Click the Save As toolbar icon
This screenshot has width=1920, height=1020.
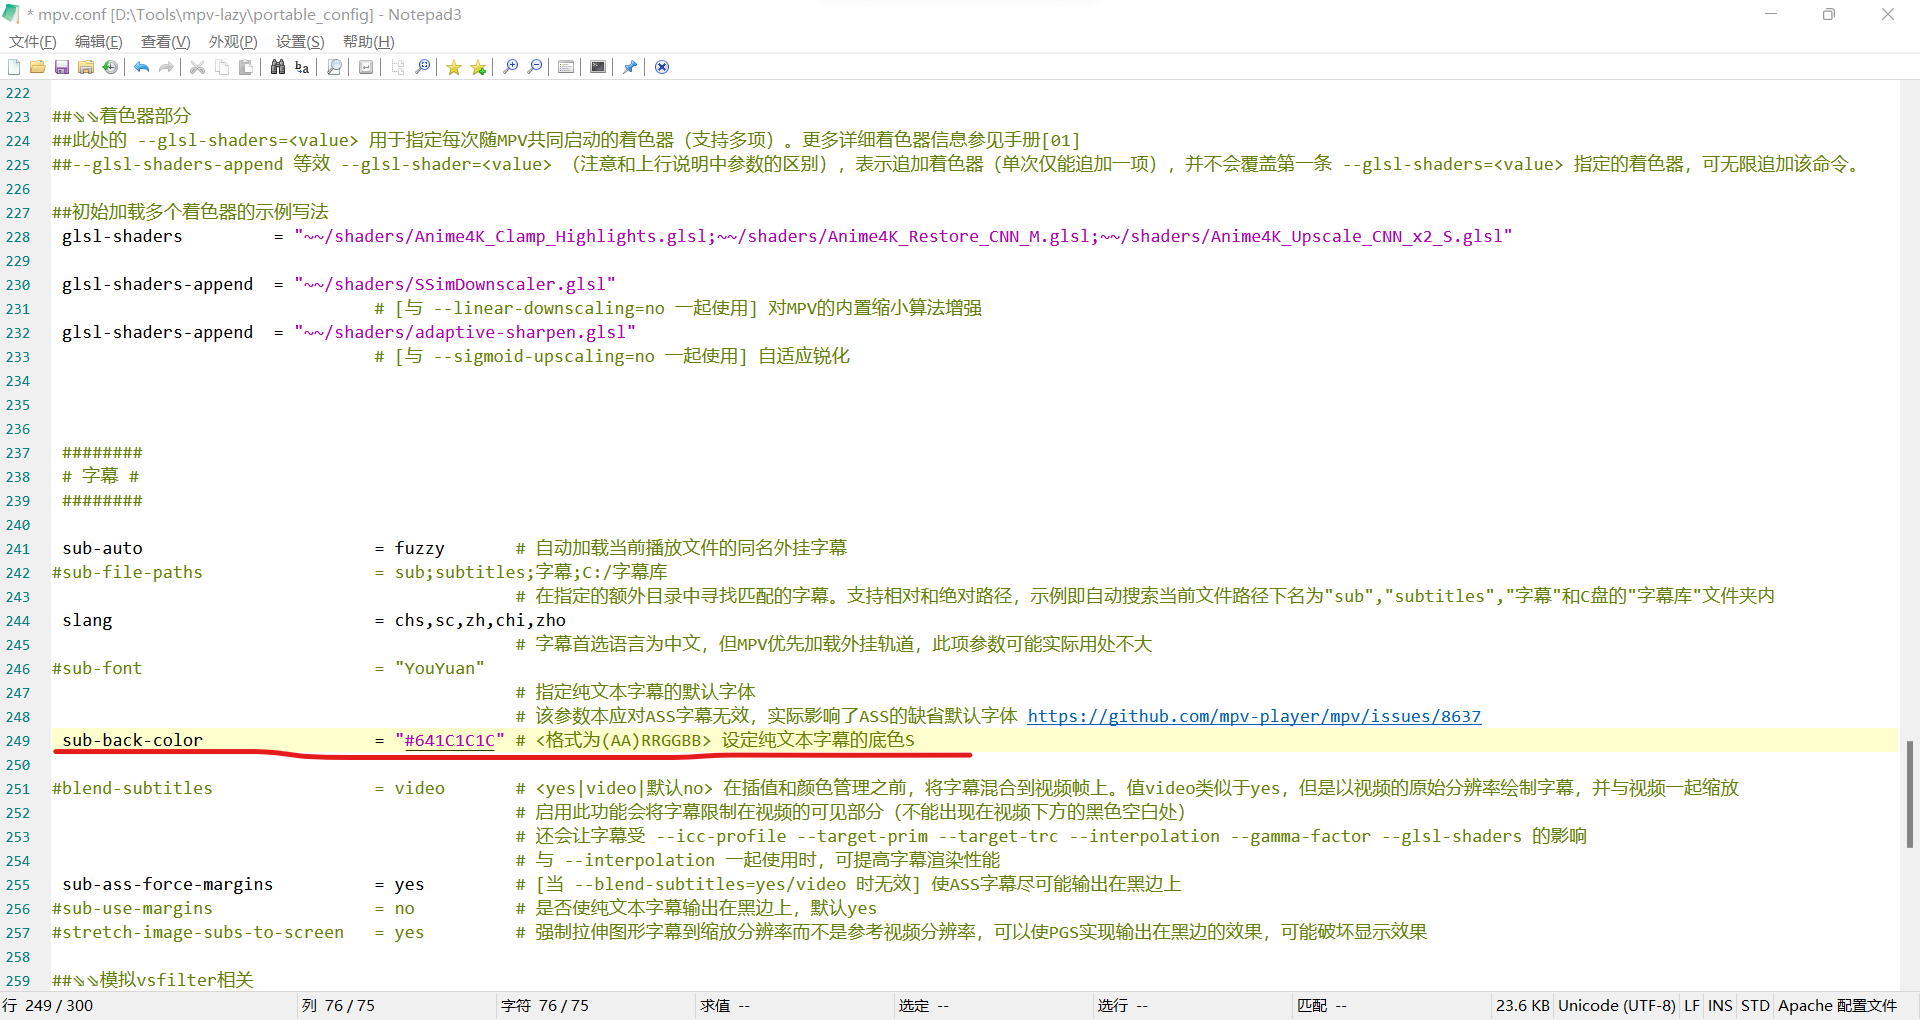86,67
